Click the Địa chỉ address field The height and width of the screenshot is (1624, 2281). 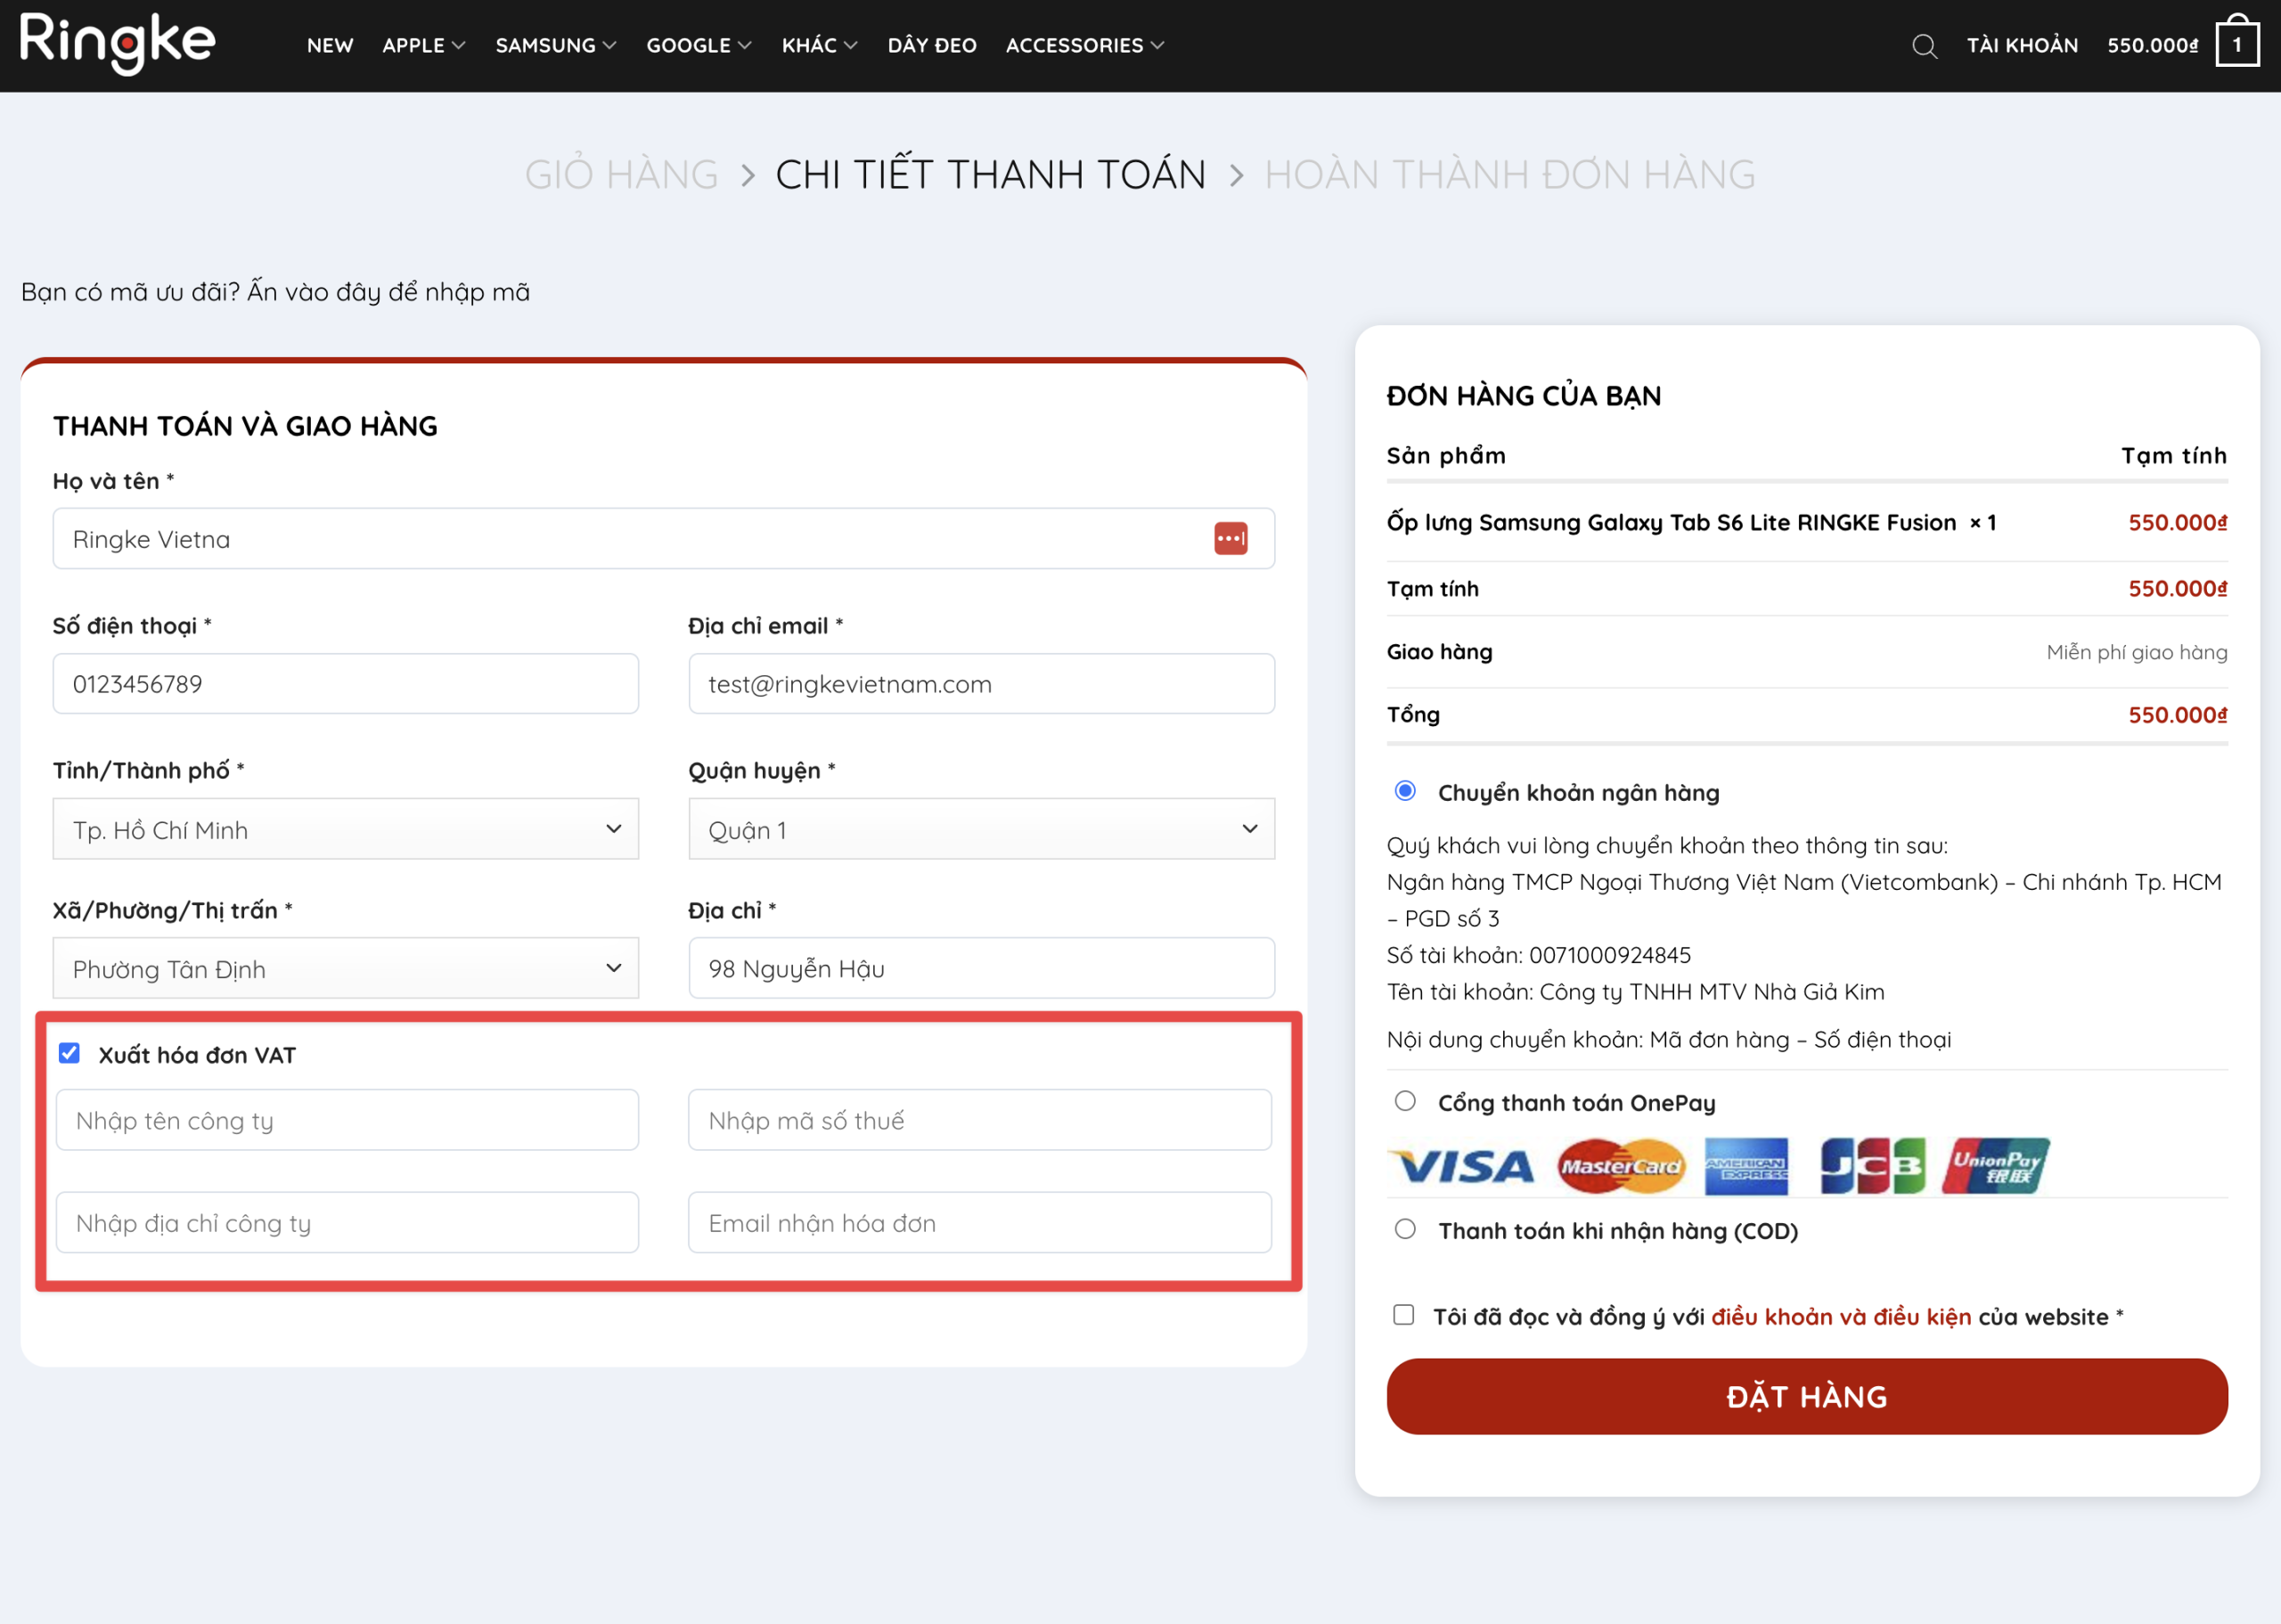pos(981,968)
